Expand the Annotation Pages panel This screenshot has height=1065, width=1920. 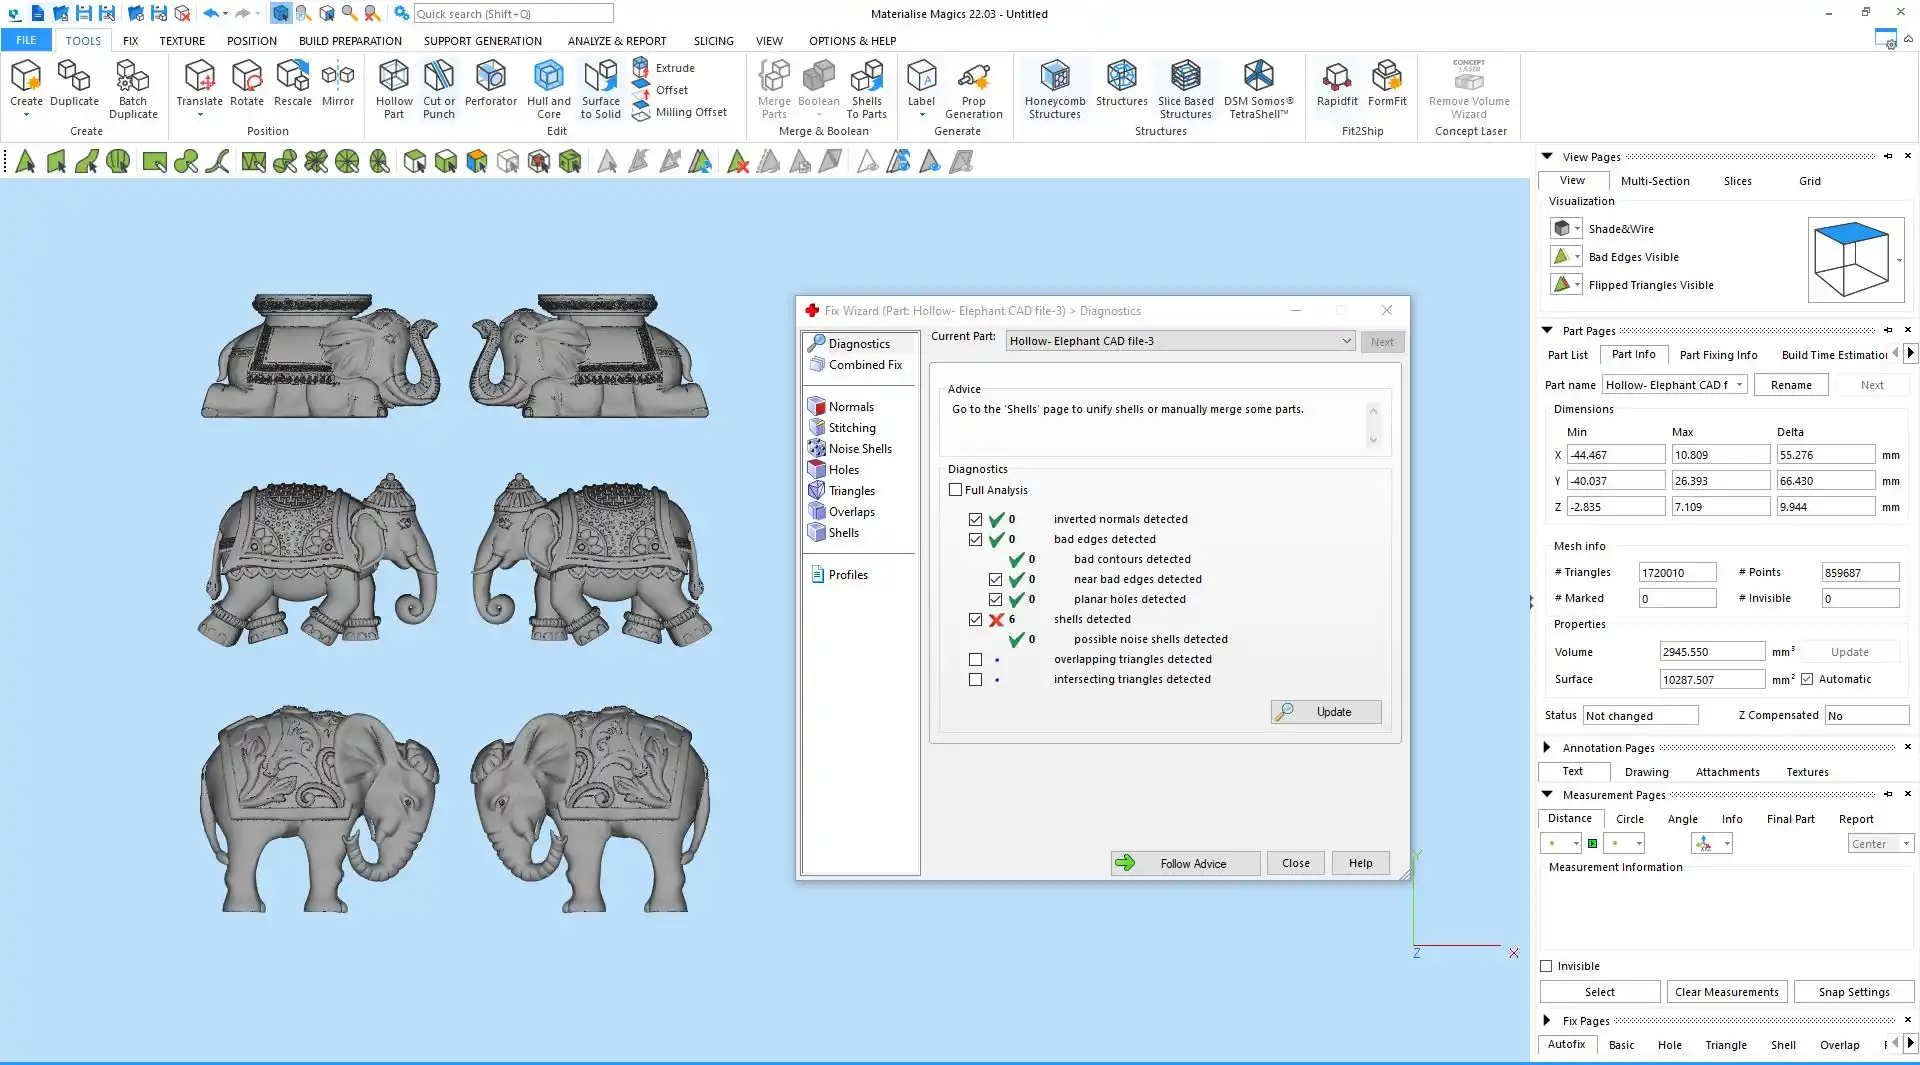point(1547,747)
